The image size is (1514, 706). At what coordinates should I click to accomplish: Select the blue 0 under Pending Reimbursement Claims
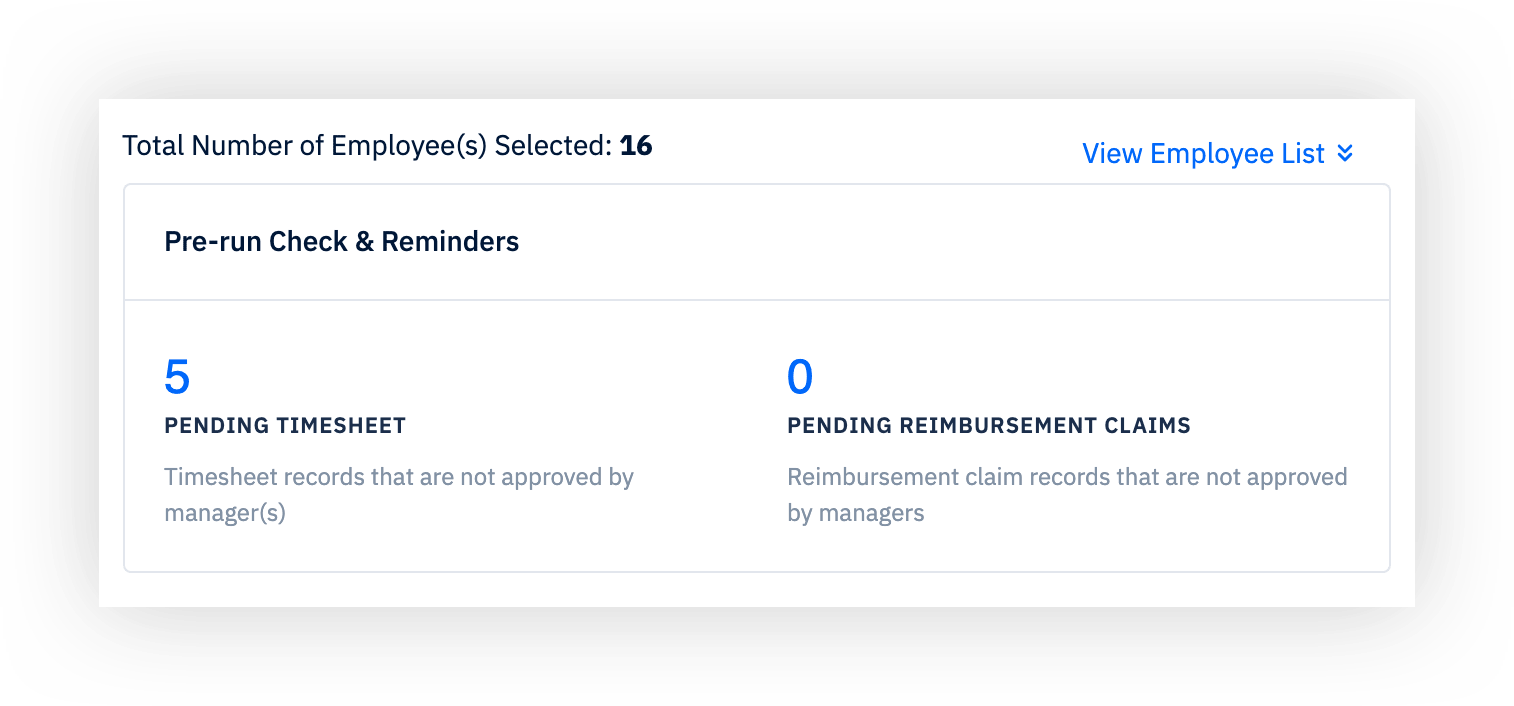tap(800, 378)
